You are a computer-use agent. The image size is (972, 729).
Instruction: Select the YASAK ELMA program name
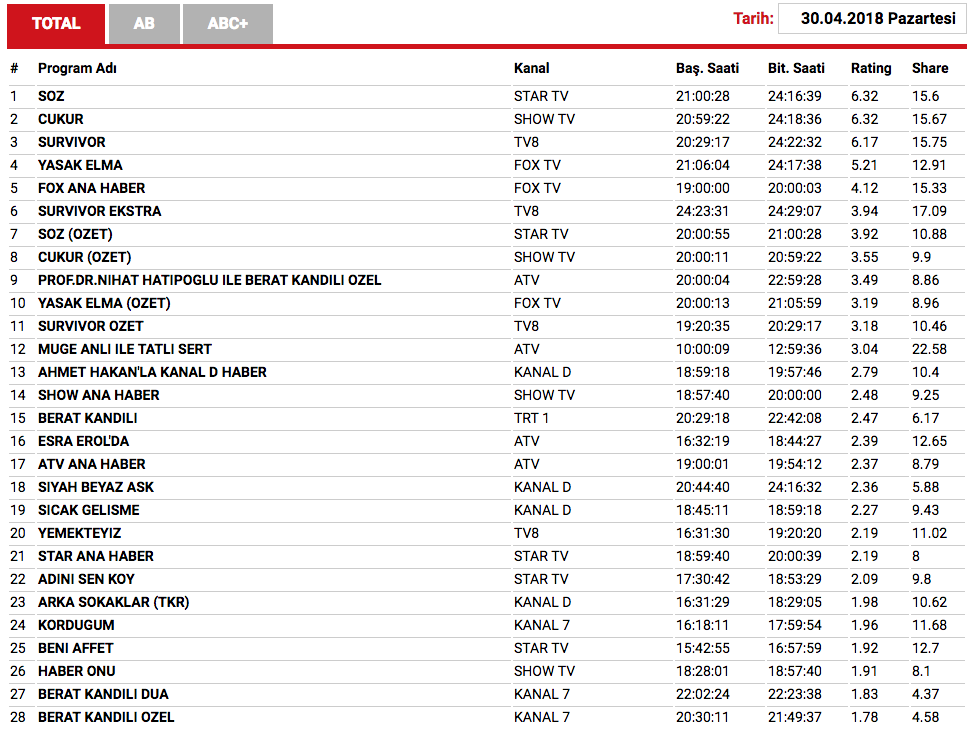80,166
